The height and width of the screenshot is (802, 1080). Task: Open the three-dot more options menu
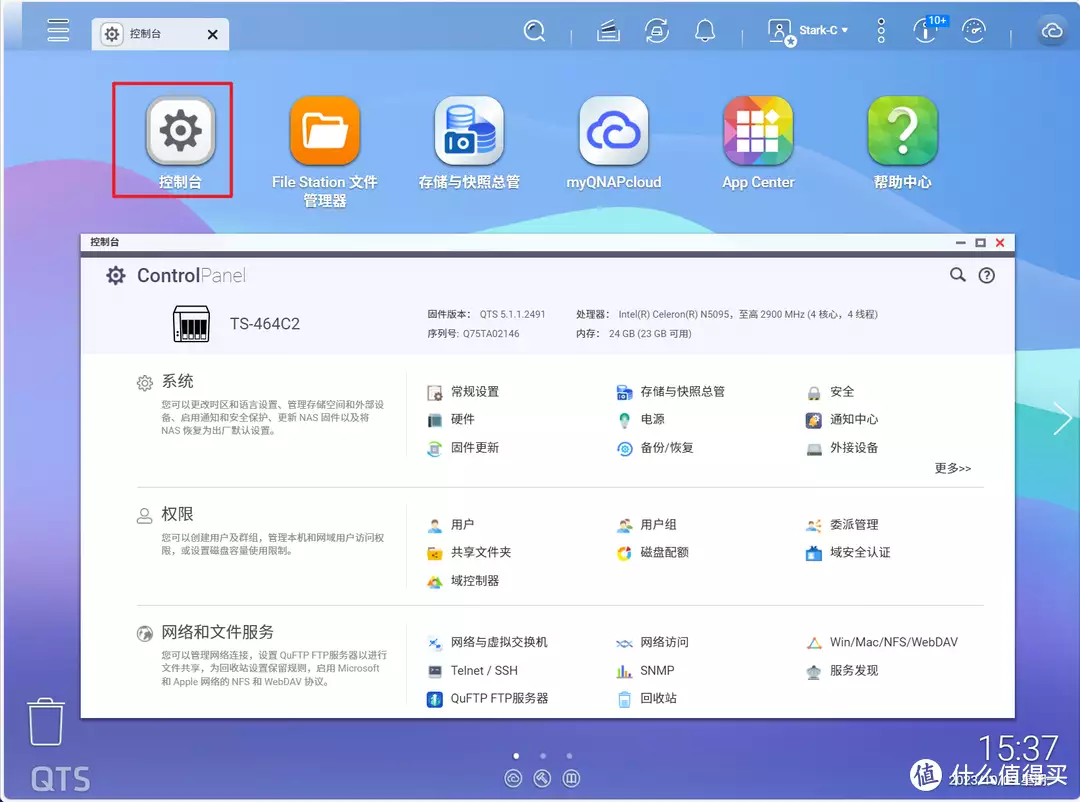click(881, 31)
